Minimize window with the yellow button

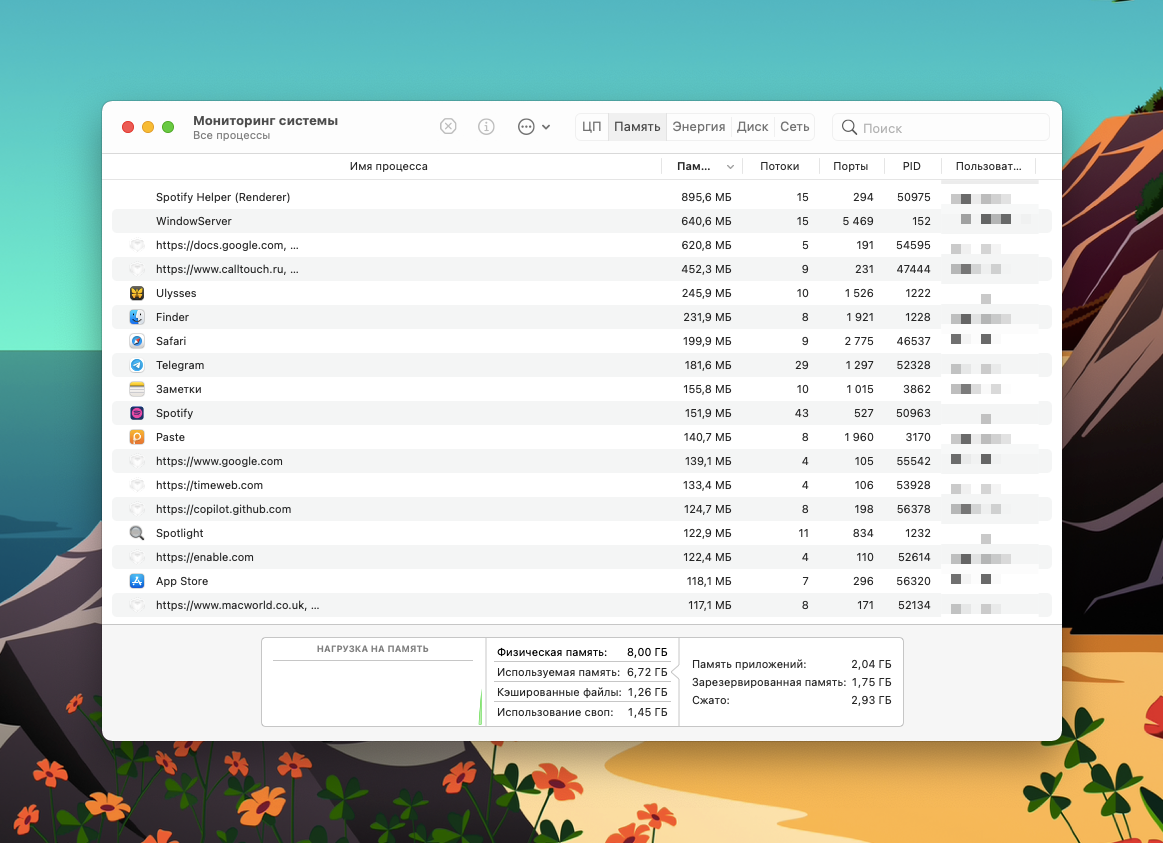[x=148, y=127]
